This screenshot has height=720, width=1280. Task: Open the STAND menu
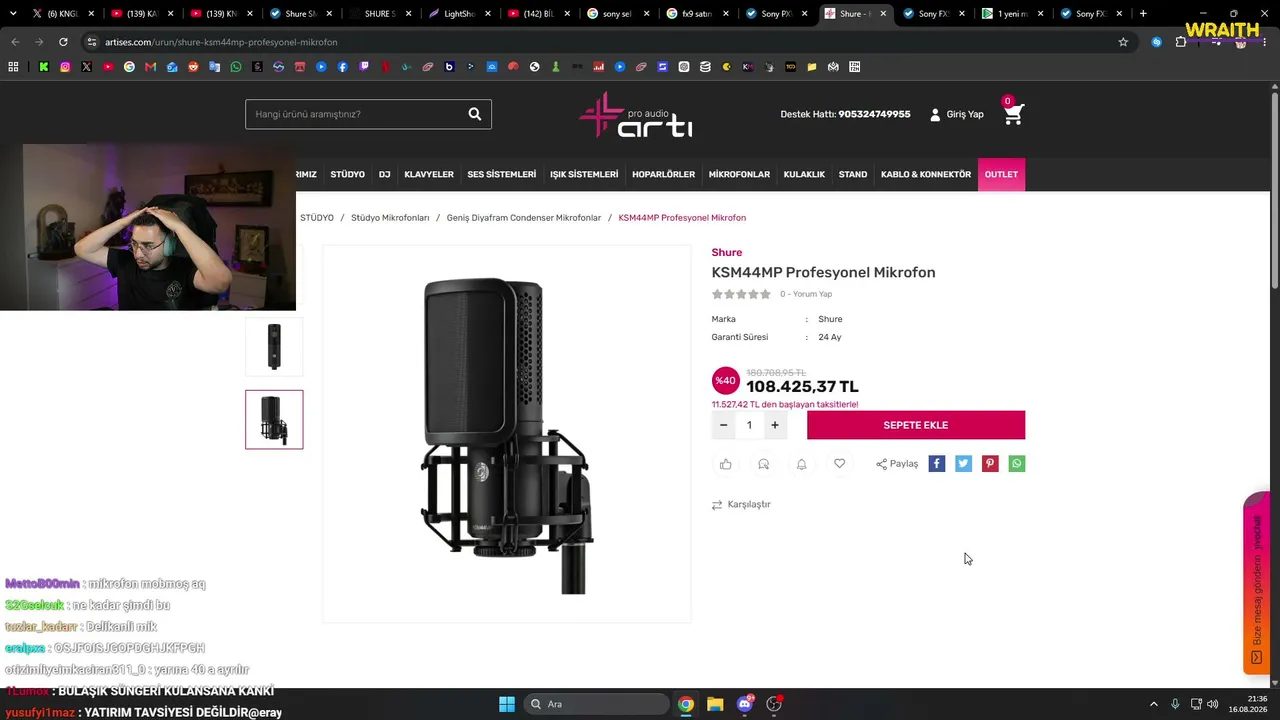point(853,175)
